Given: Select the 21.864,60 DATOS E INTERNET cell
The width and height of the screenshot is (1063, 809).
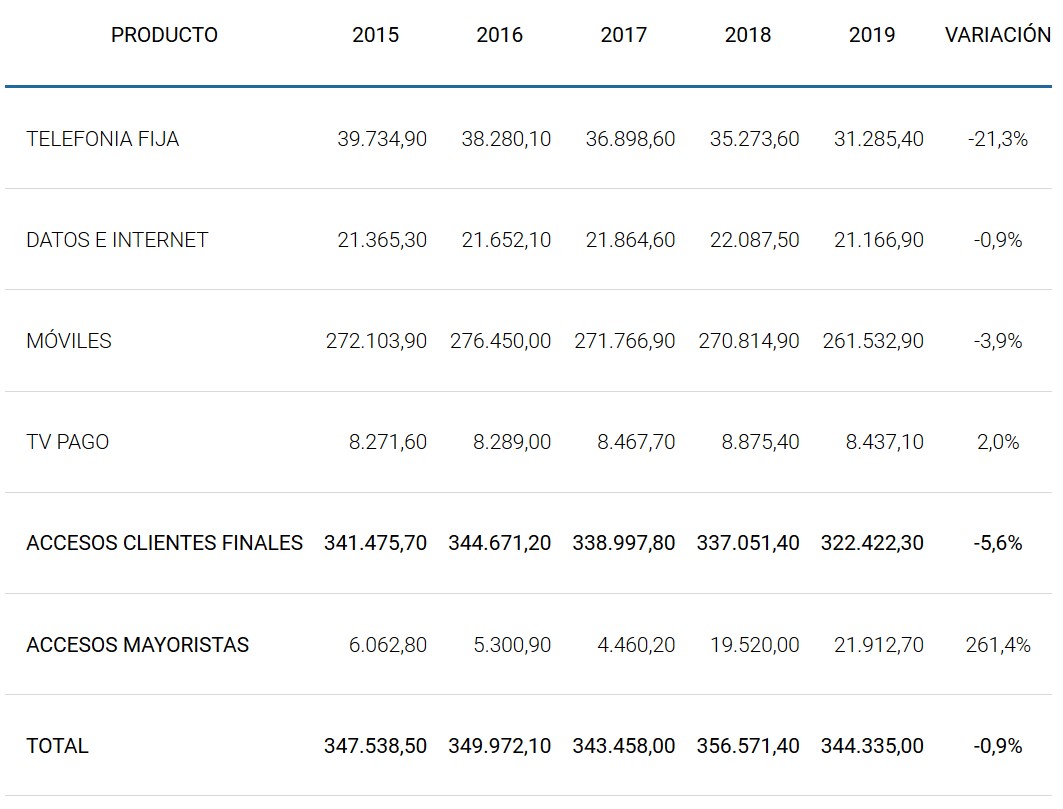Looking at the screenshot, I should [630, 240].
